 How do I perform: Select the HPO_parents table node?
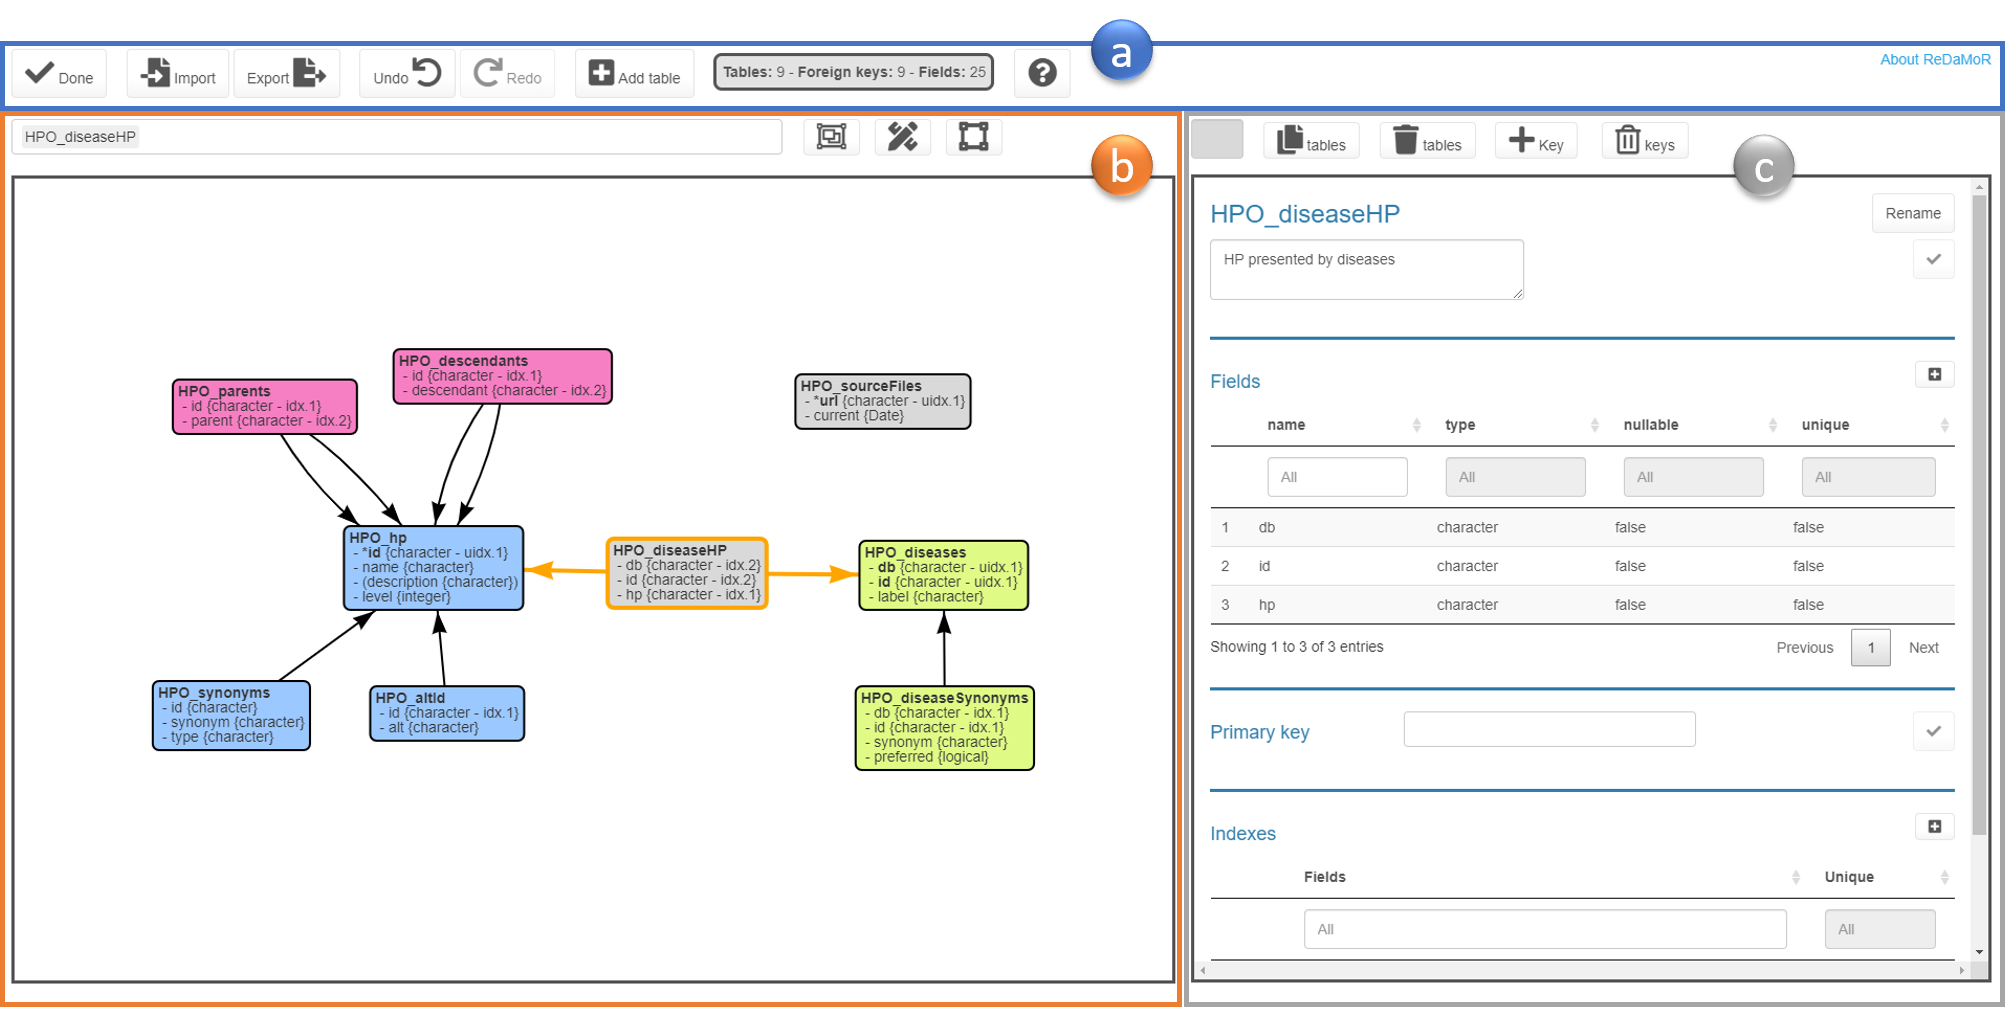tap(265, 406)
